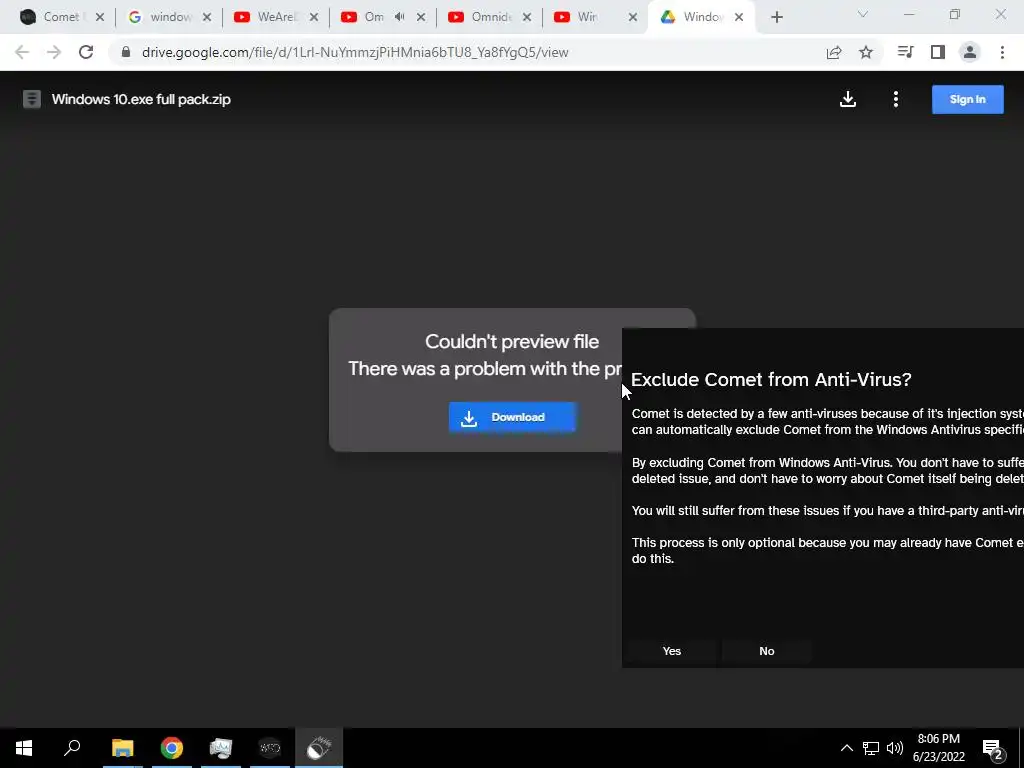
Task: Open the notification center icon
Action: [x=993, y=748]
